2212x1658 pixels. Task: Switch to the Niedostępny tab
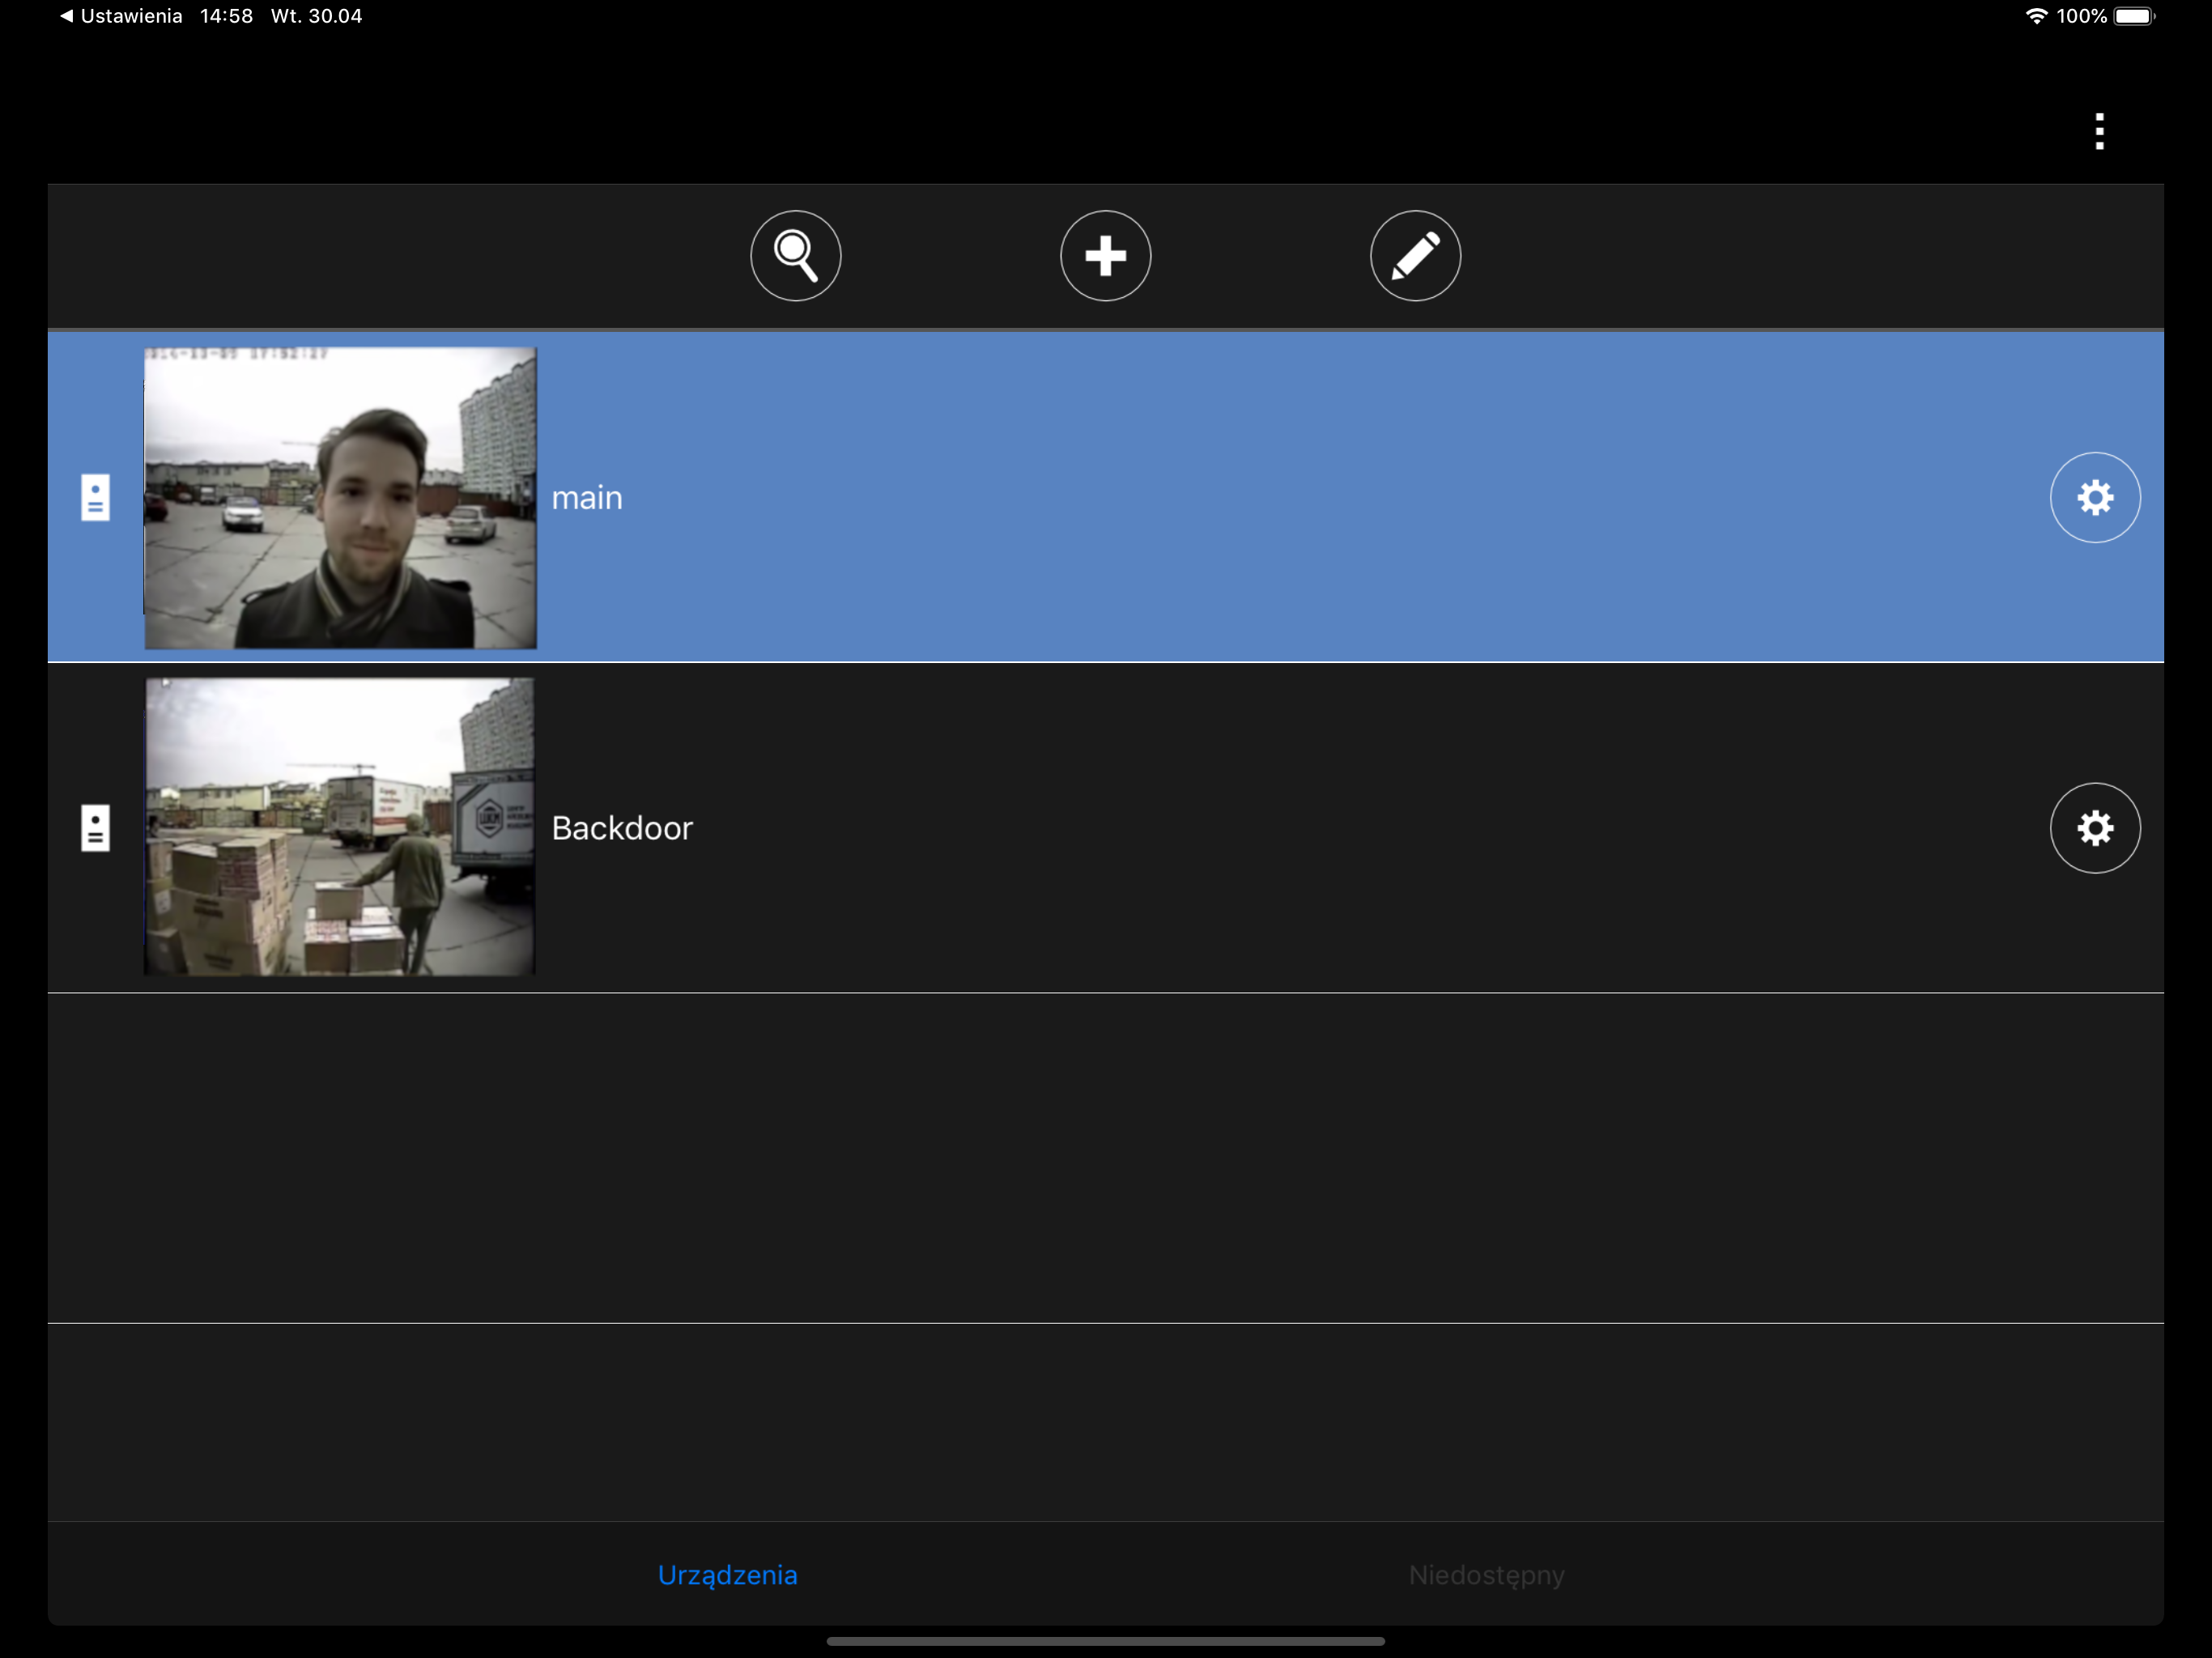(x=1486, y=1575)
